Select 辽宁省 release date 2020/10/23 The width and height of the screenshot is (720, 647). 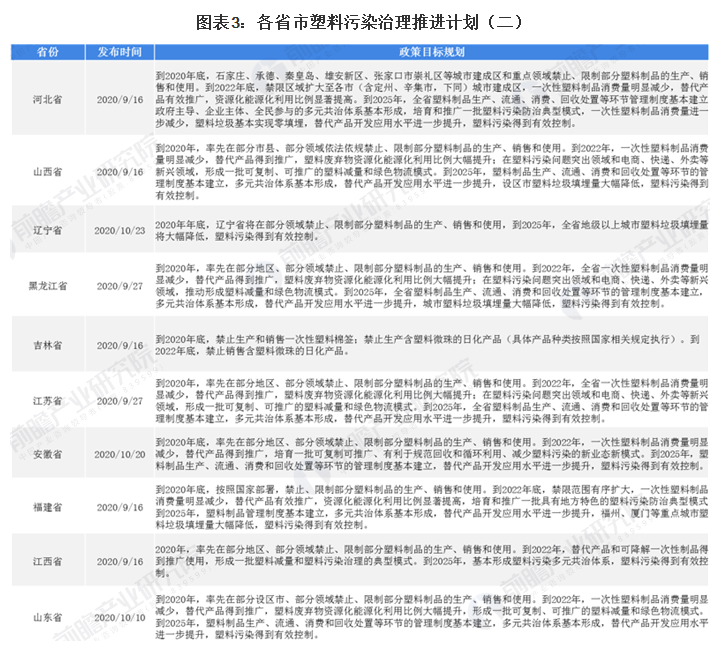pos(120,231)
